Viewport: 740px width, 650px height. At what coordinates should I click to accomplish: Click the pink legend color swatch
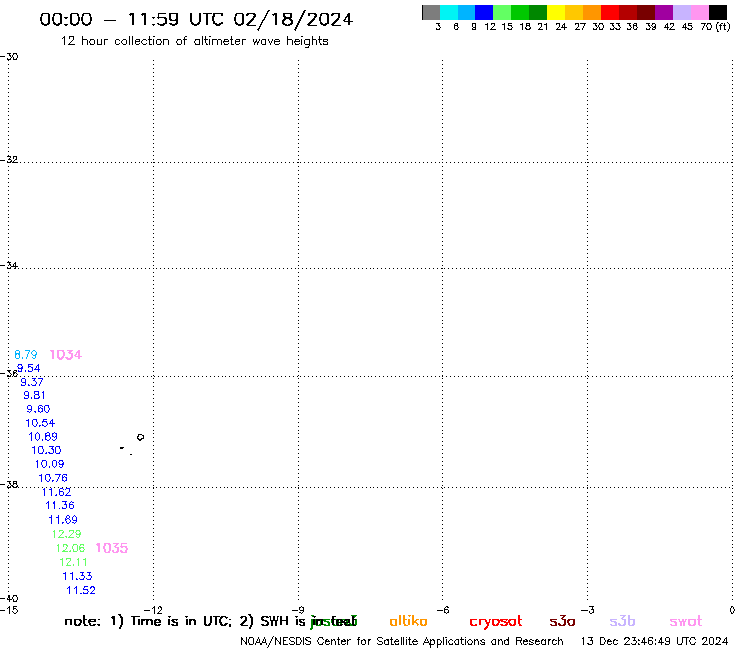point(699,12)
